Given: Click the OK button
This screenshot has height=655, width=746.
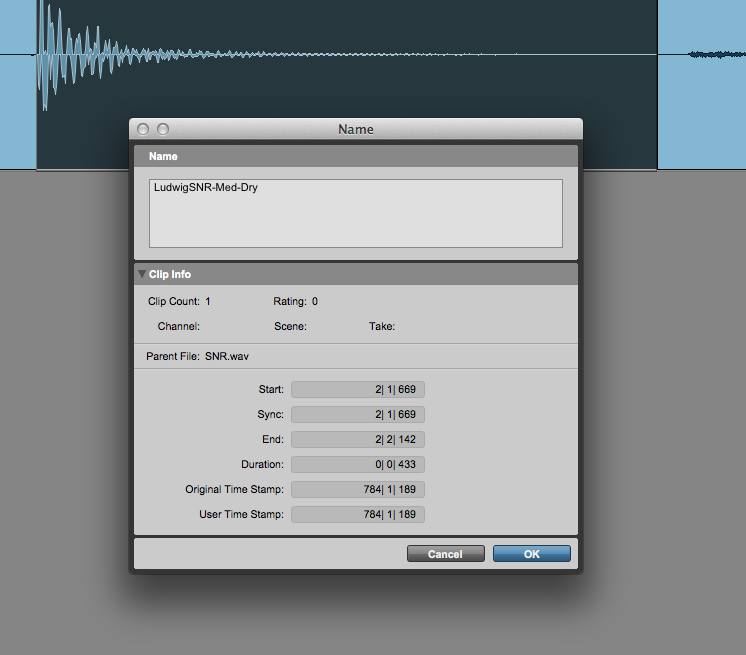Looking at the screenshot, I should point(531,554).
